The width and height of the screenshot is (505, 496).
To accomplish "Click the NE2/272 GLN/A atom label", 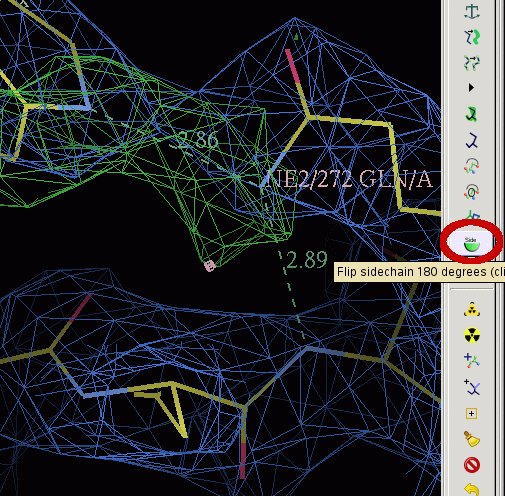I will tap(349, 179).
